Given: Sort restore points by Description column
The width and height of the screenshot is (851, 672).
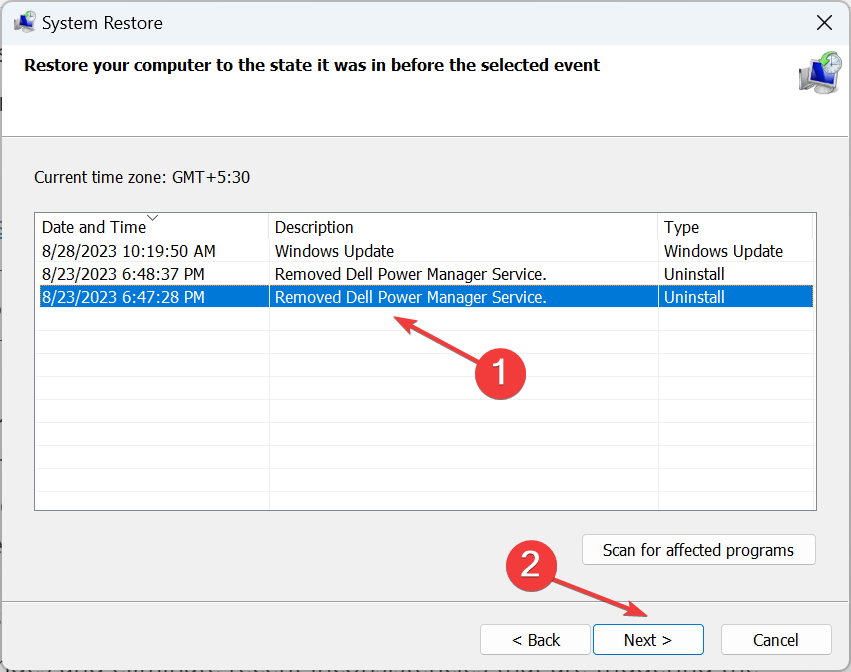Looking at the screenshot, I should point(314,227).
